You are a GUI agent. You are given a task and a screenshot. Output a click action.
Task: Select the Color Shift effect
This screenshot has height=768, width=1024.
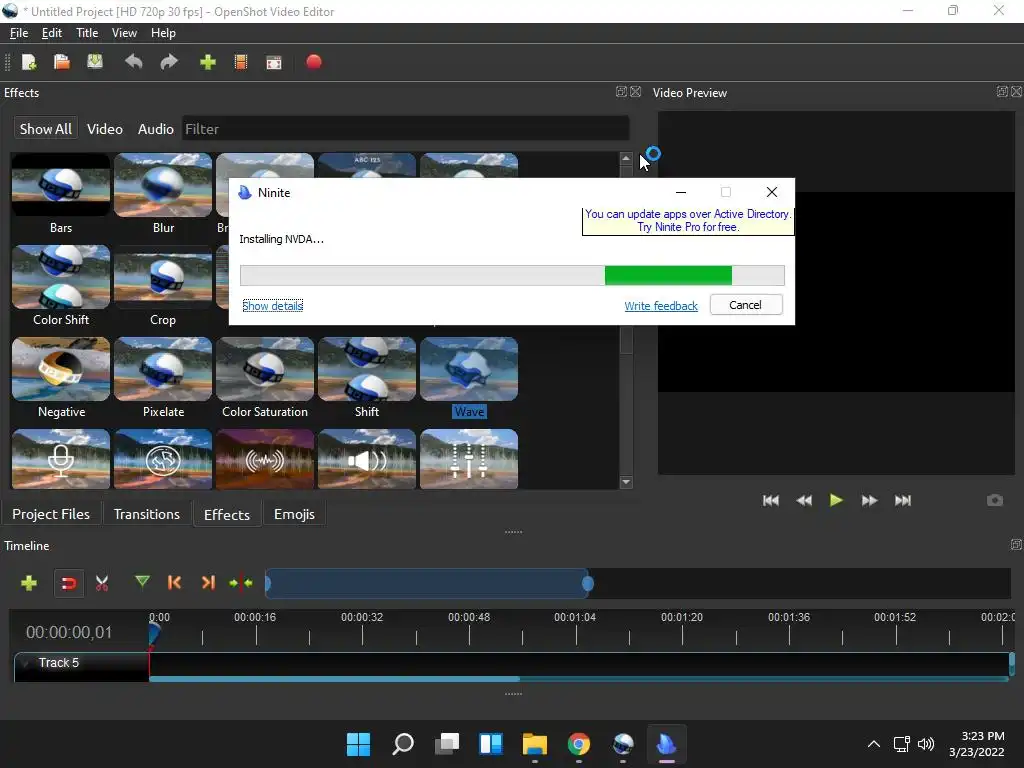[x=61, y=277]
